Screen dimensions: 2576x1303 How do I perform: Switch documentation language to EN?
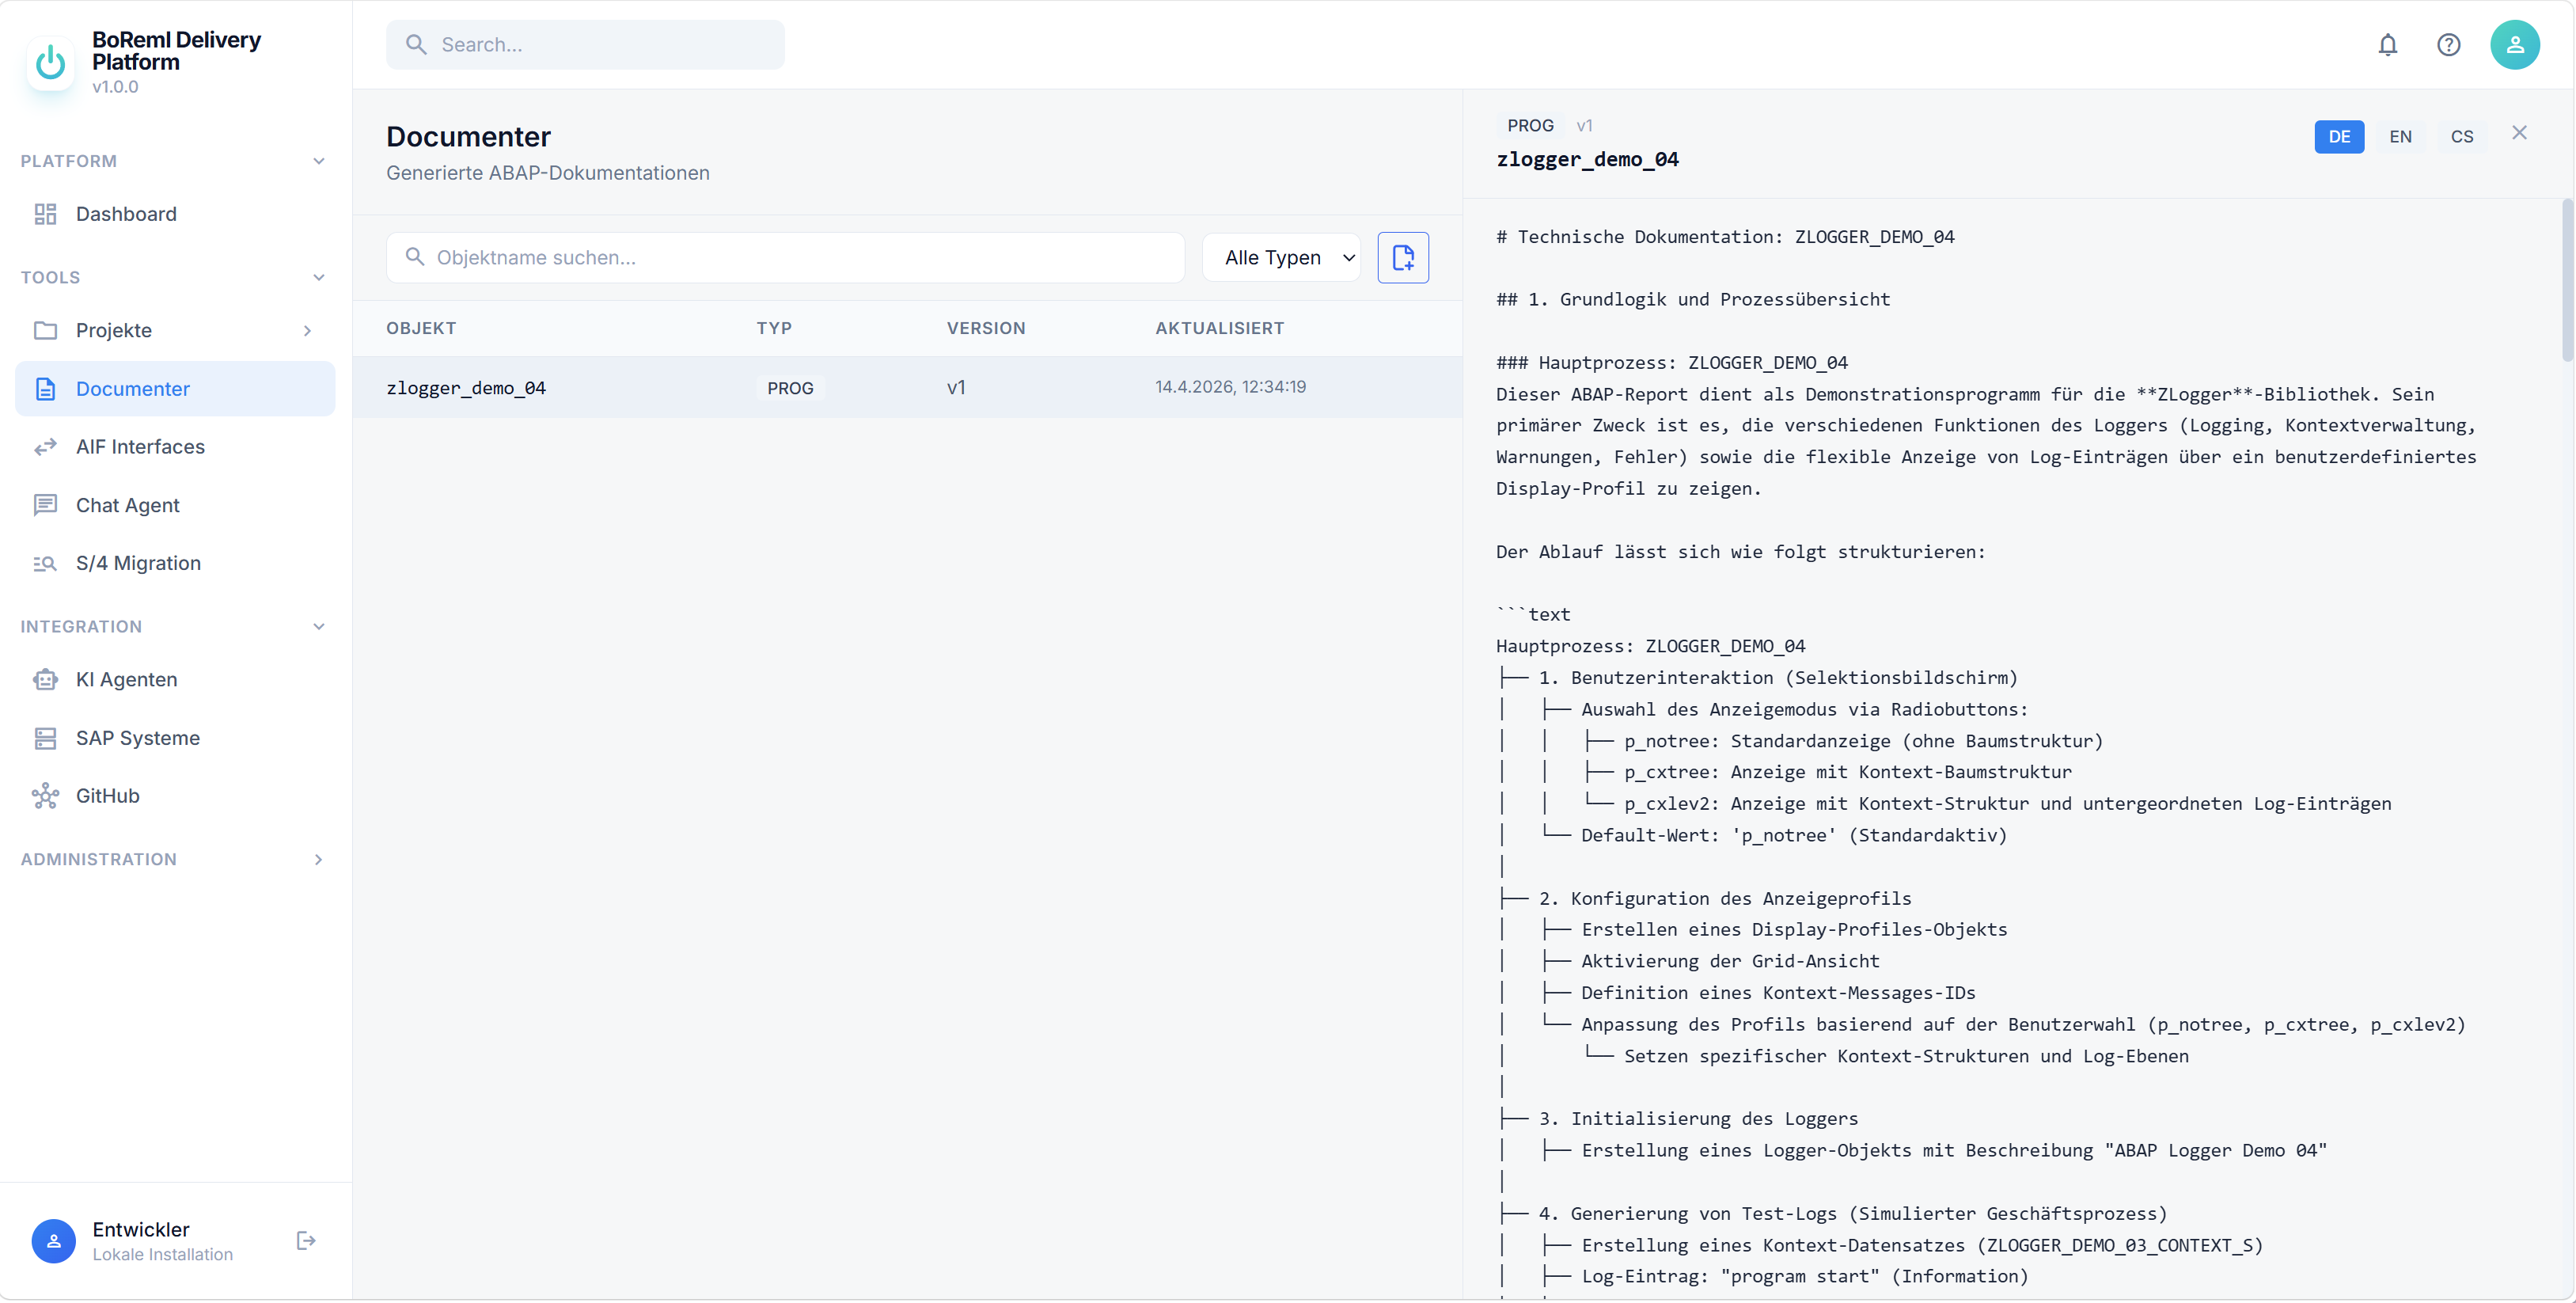tap(2400, 137)
